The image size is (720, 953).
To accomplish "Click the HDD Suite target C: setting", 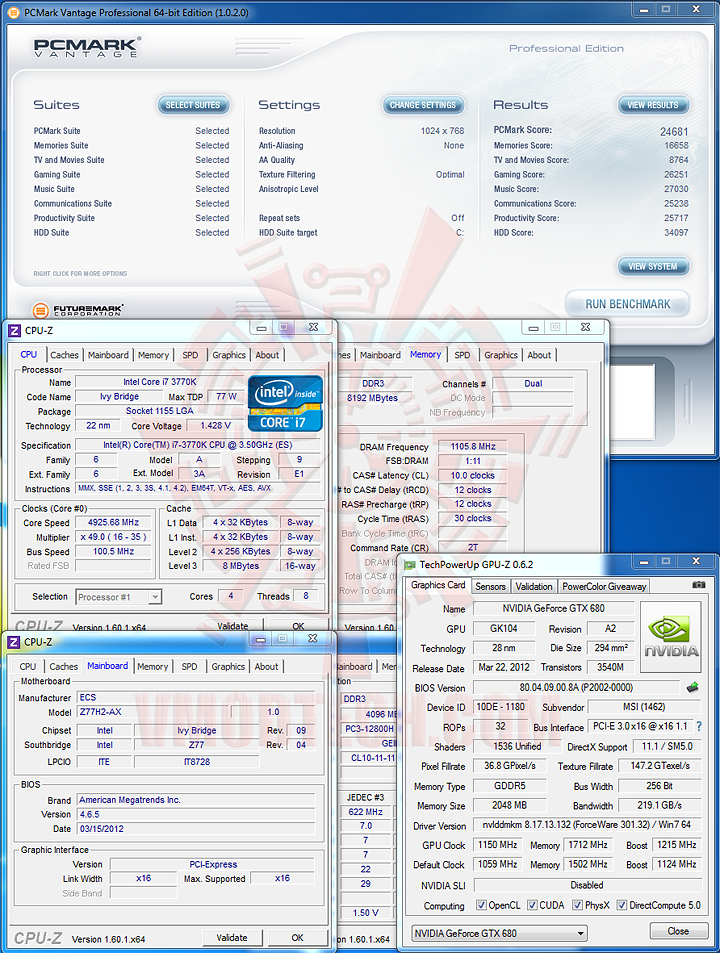I will click(460, 232).
